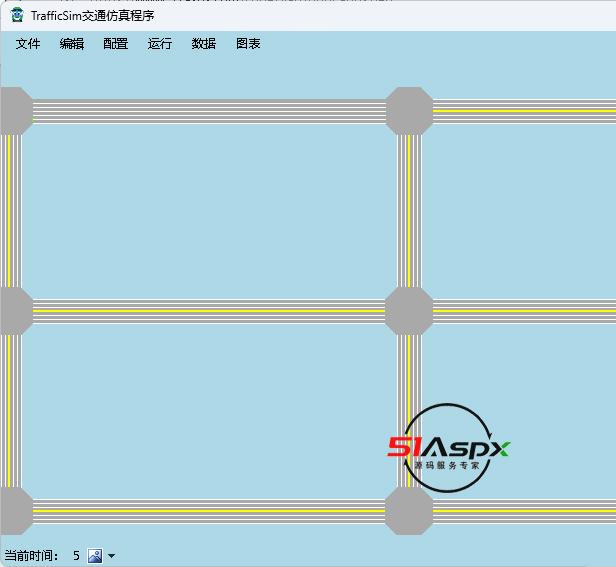Click the 51Aspx watermark logo

(448, 448)
